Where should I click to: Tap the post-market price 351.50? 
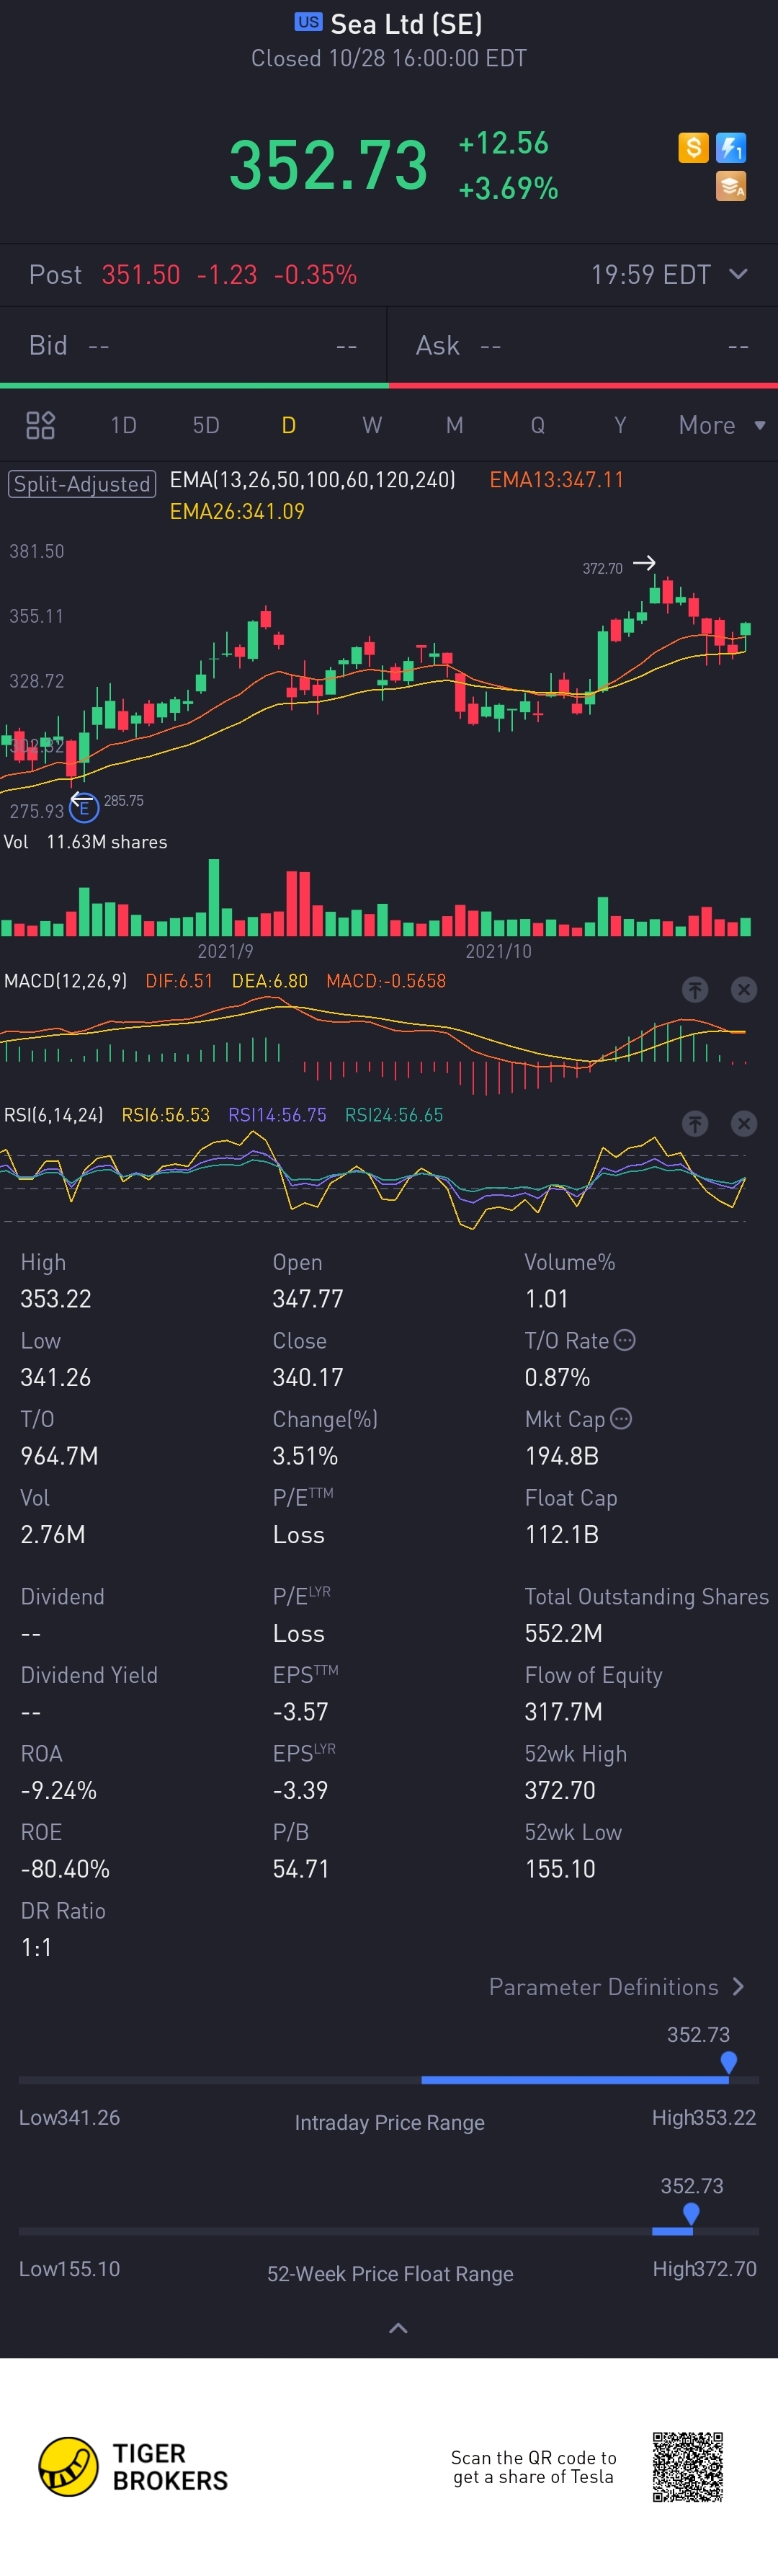(x=141, y=274)
